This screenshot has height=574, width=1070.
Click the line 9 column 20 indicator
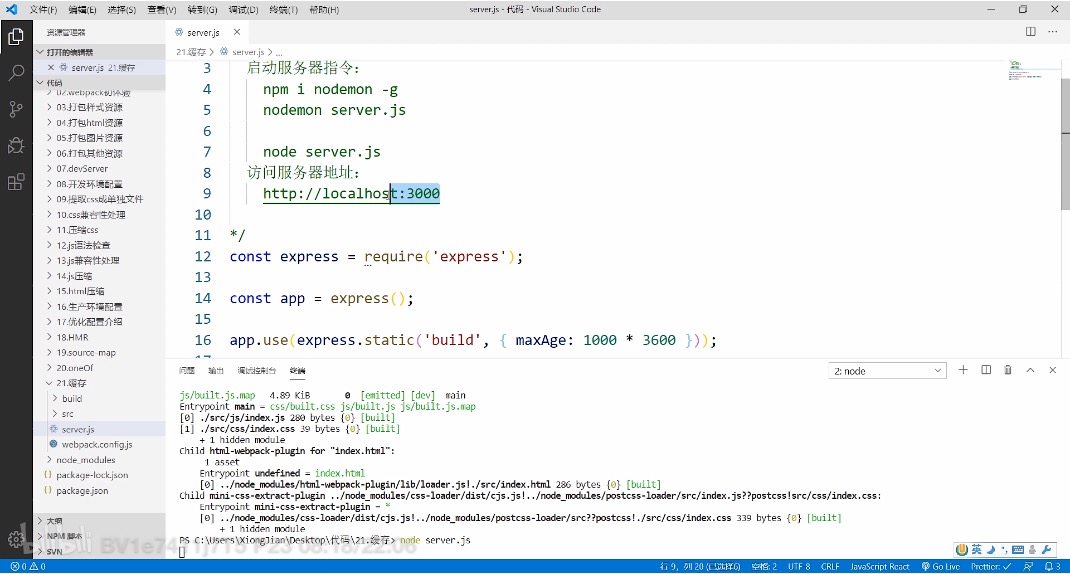(x=699, y=566)
